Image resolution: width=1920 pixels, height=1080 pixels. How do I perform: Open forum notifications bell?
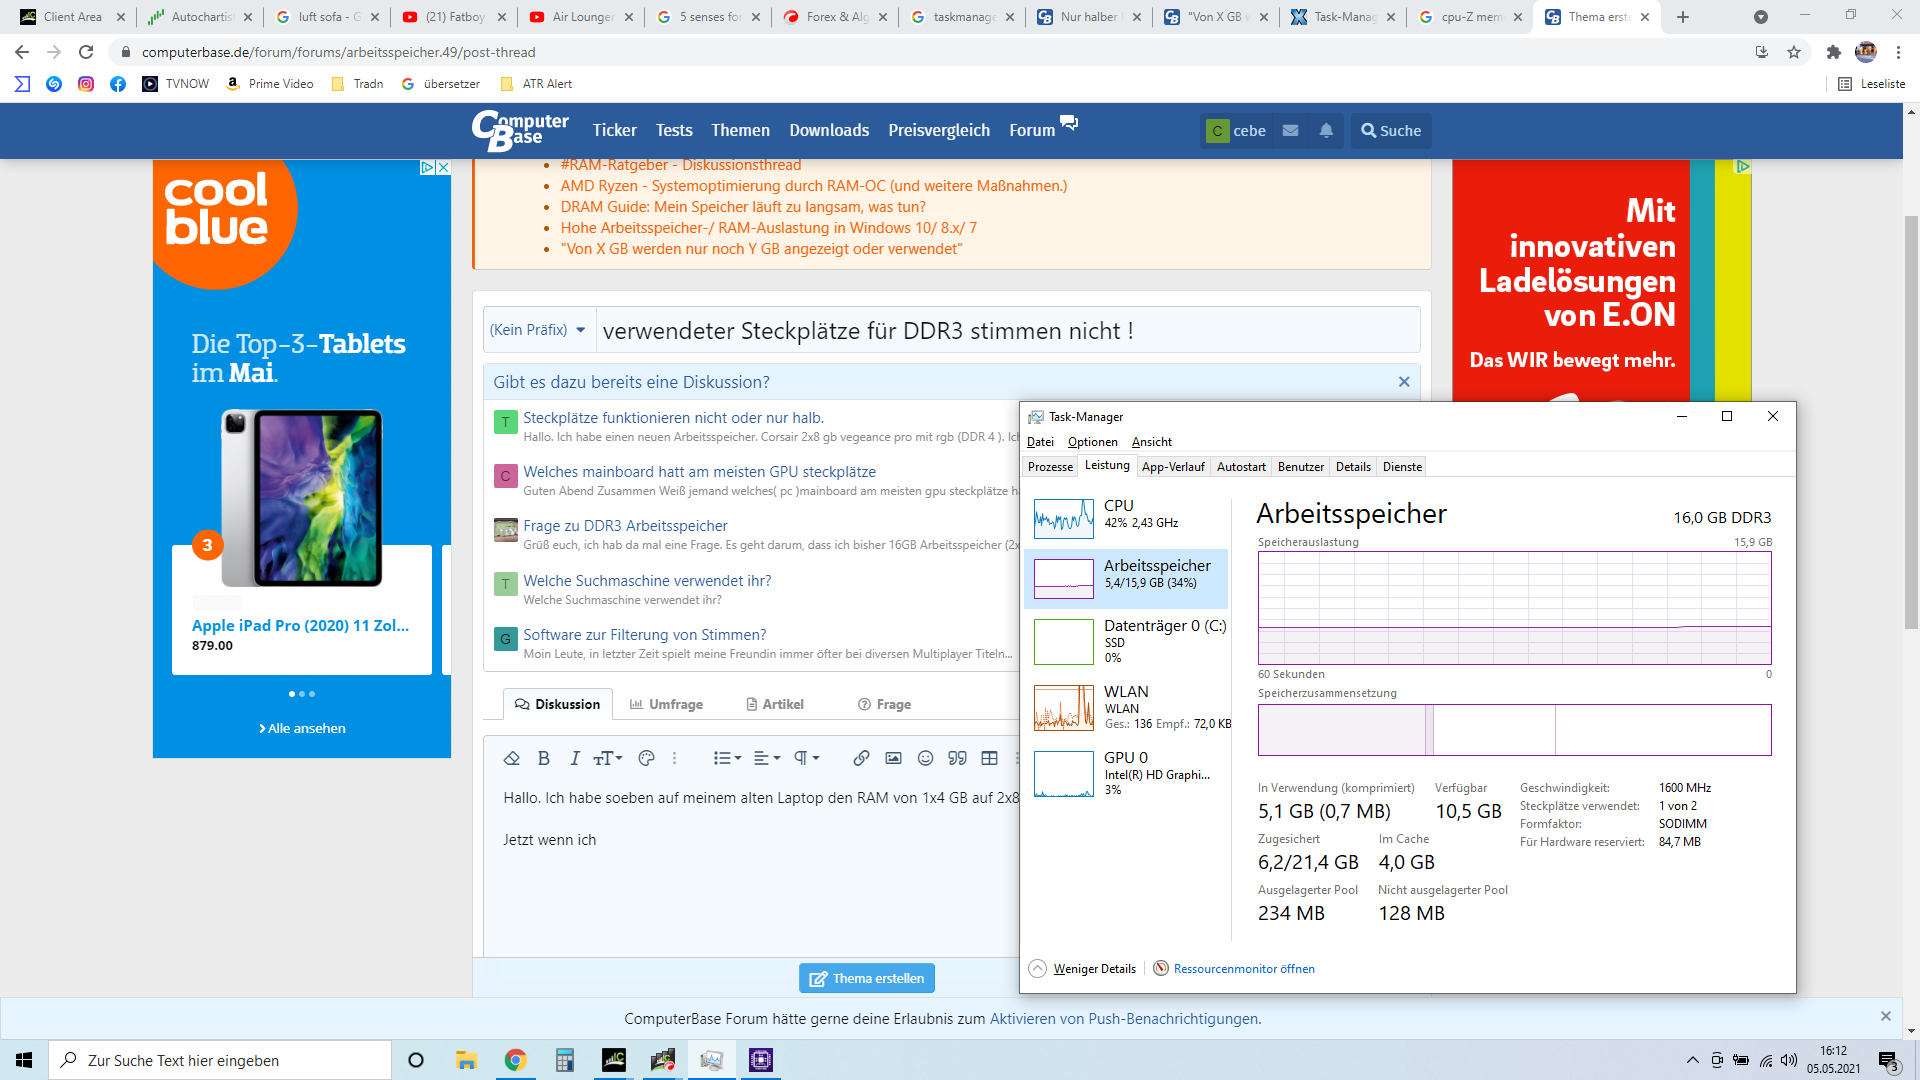(1326, 131)
